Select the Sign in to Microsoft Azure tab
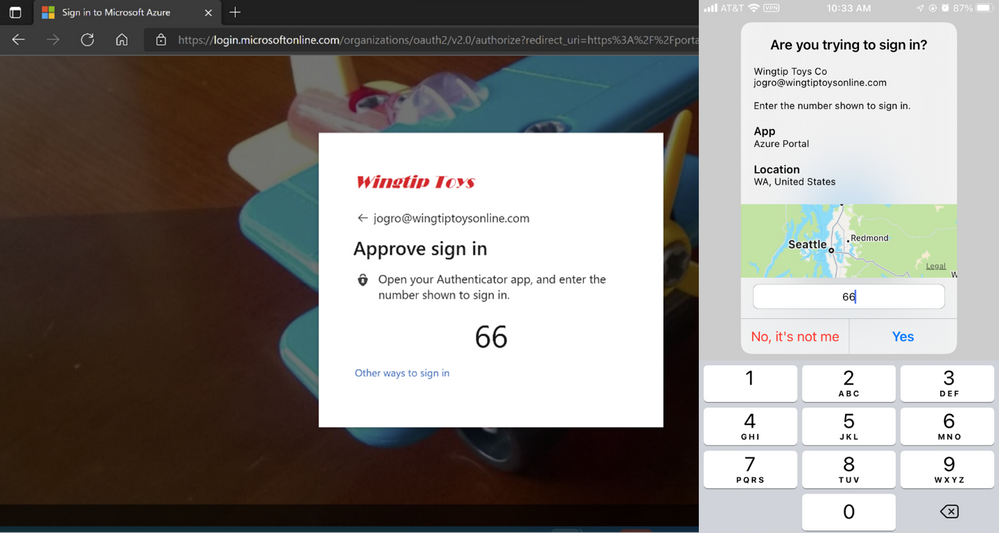This screenshot has height=533, width=999. (x=127, y=12)
